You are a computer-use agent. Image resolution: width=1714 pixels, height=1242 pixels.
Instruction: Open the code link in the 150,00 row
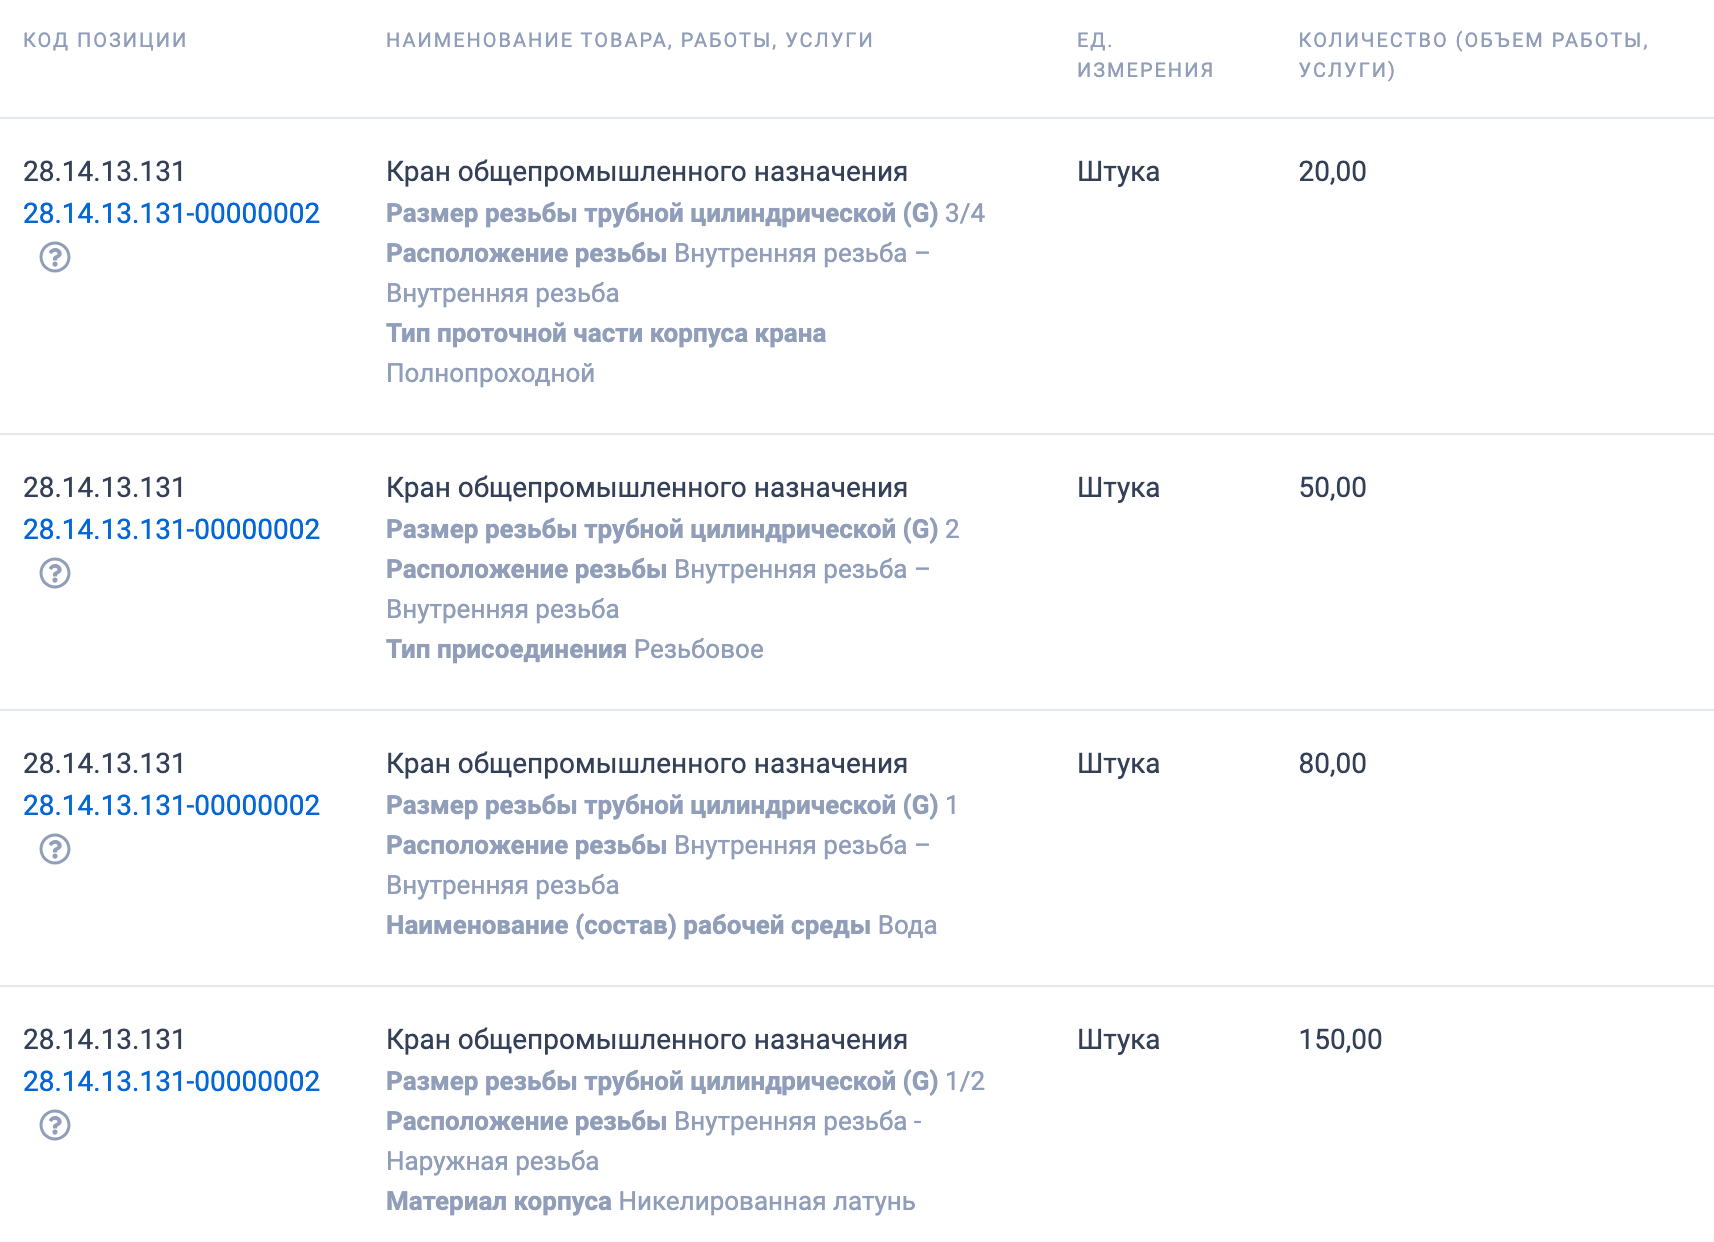coord(172,1082)
